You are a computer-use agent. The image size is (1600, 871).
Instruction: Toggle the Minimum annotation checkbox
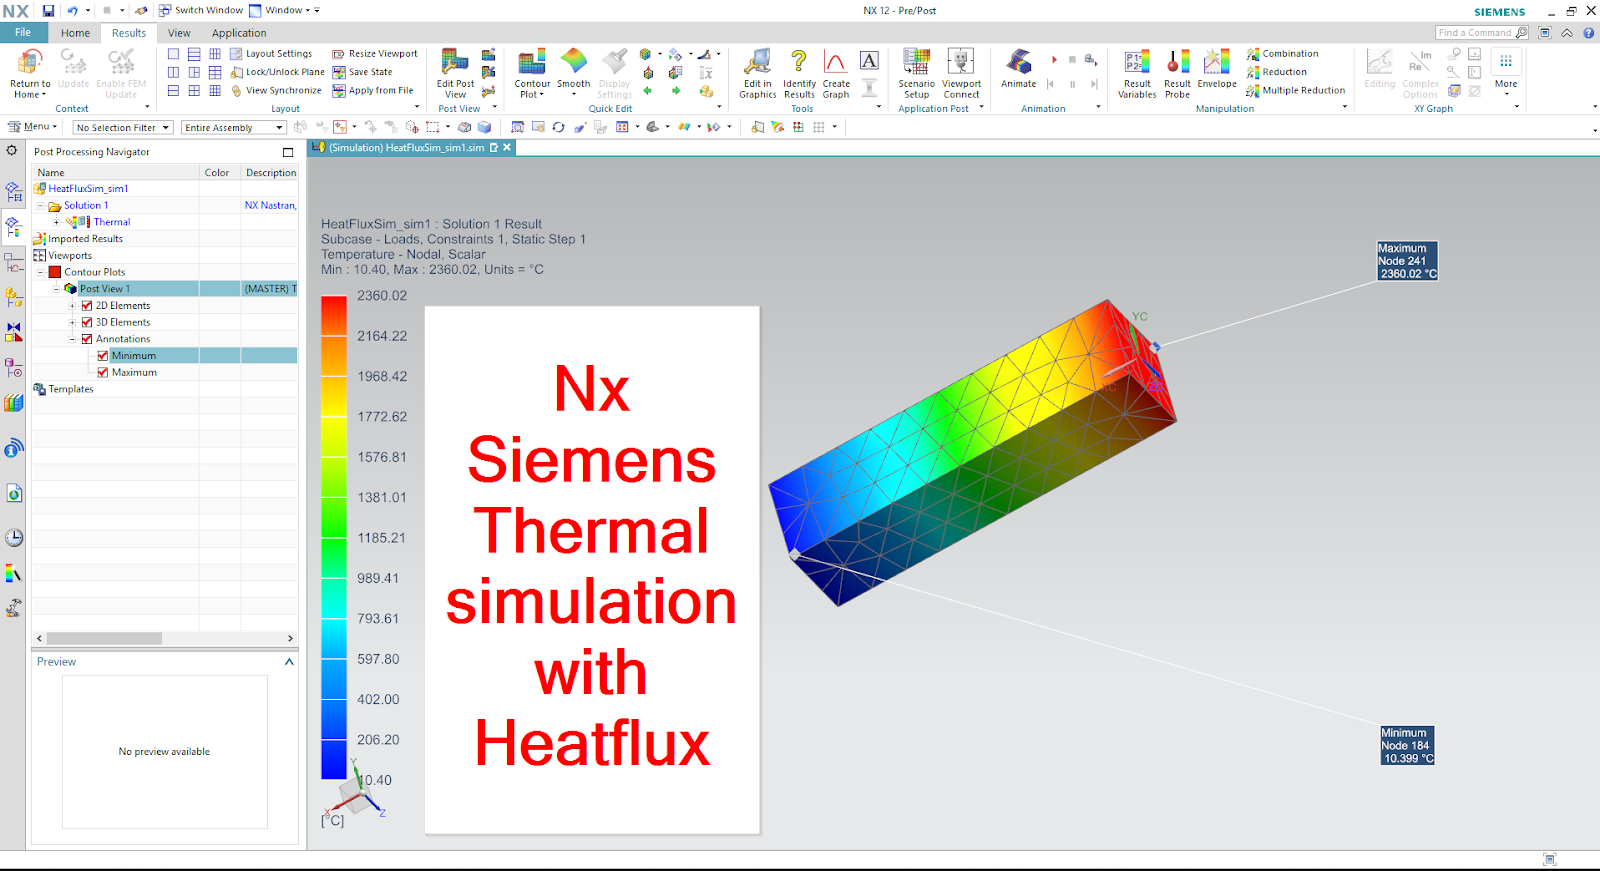tap(103, 356)
